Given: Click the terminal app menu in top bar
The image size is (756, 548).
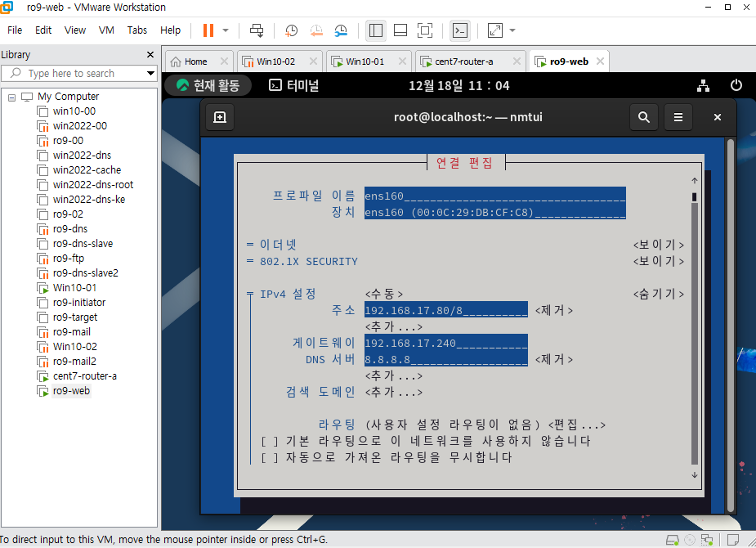Looking at the screenshot, I should coord(294,86).
